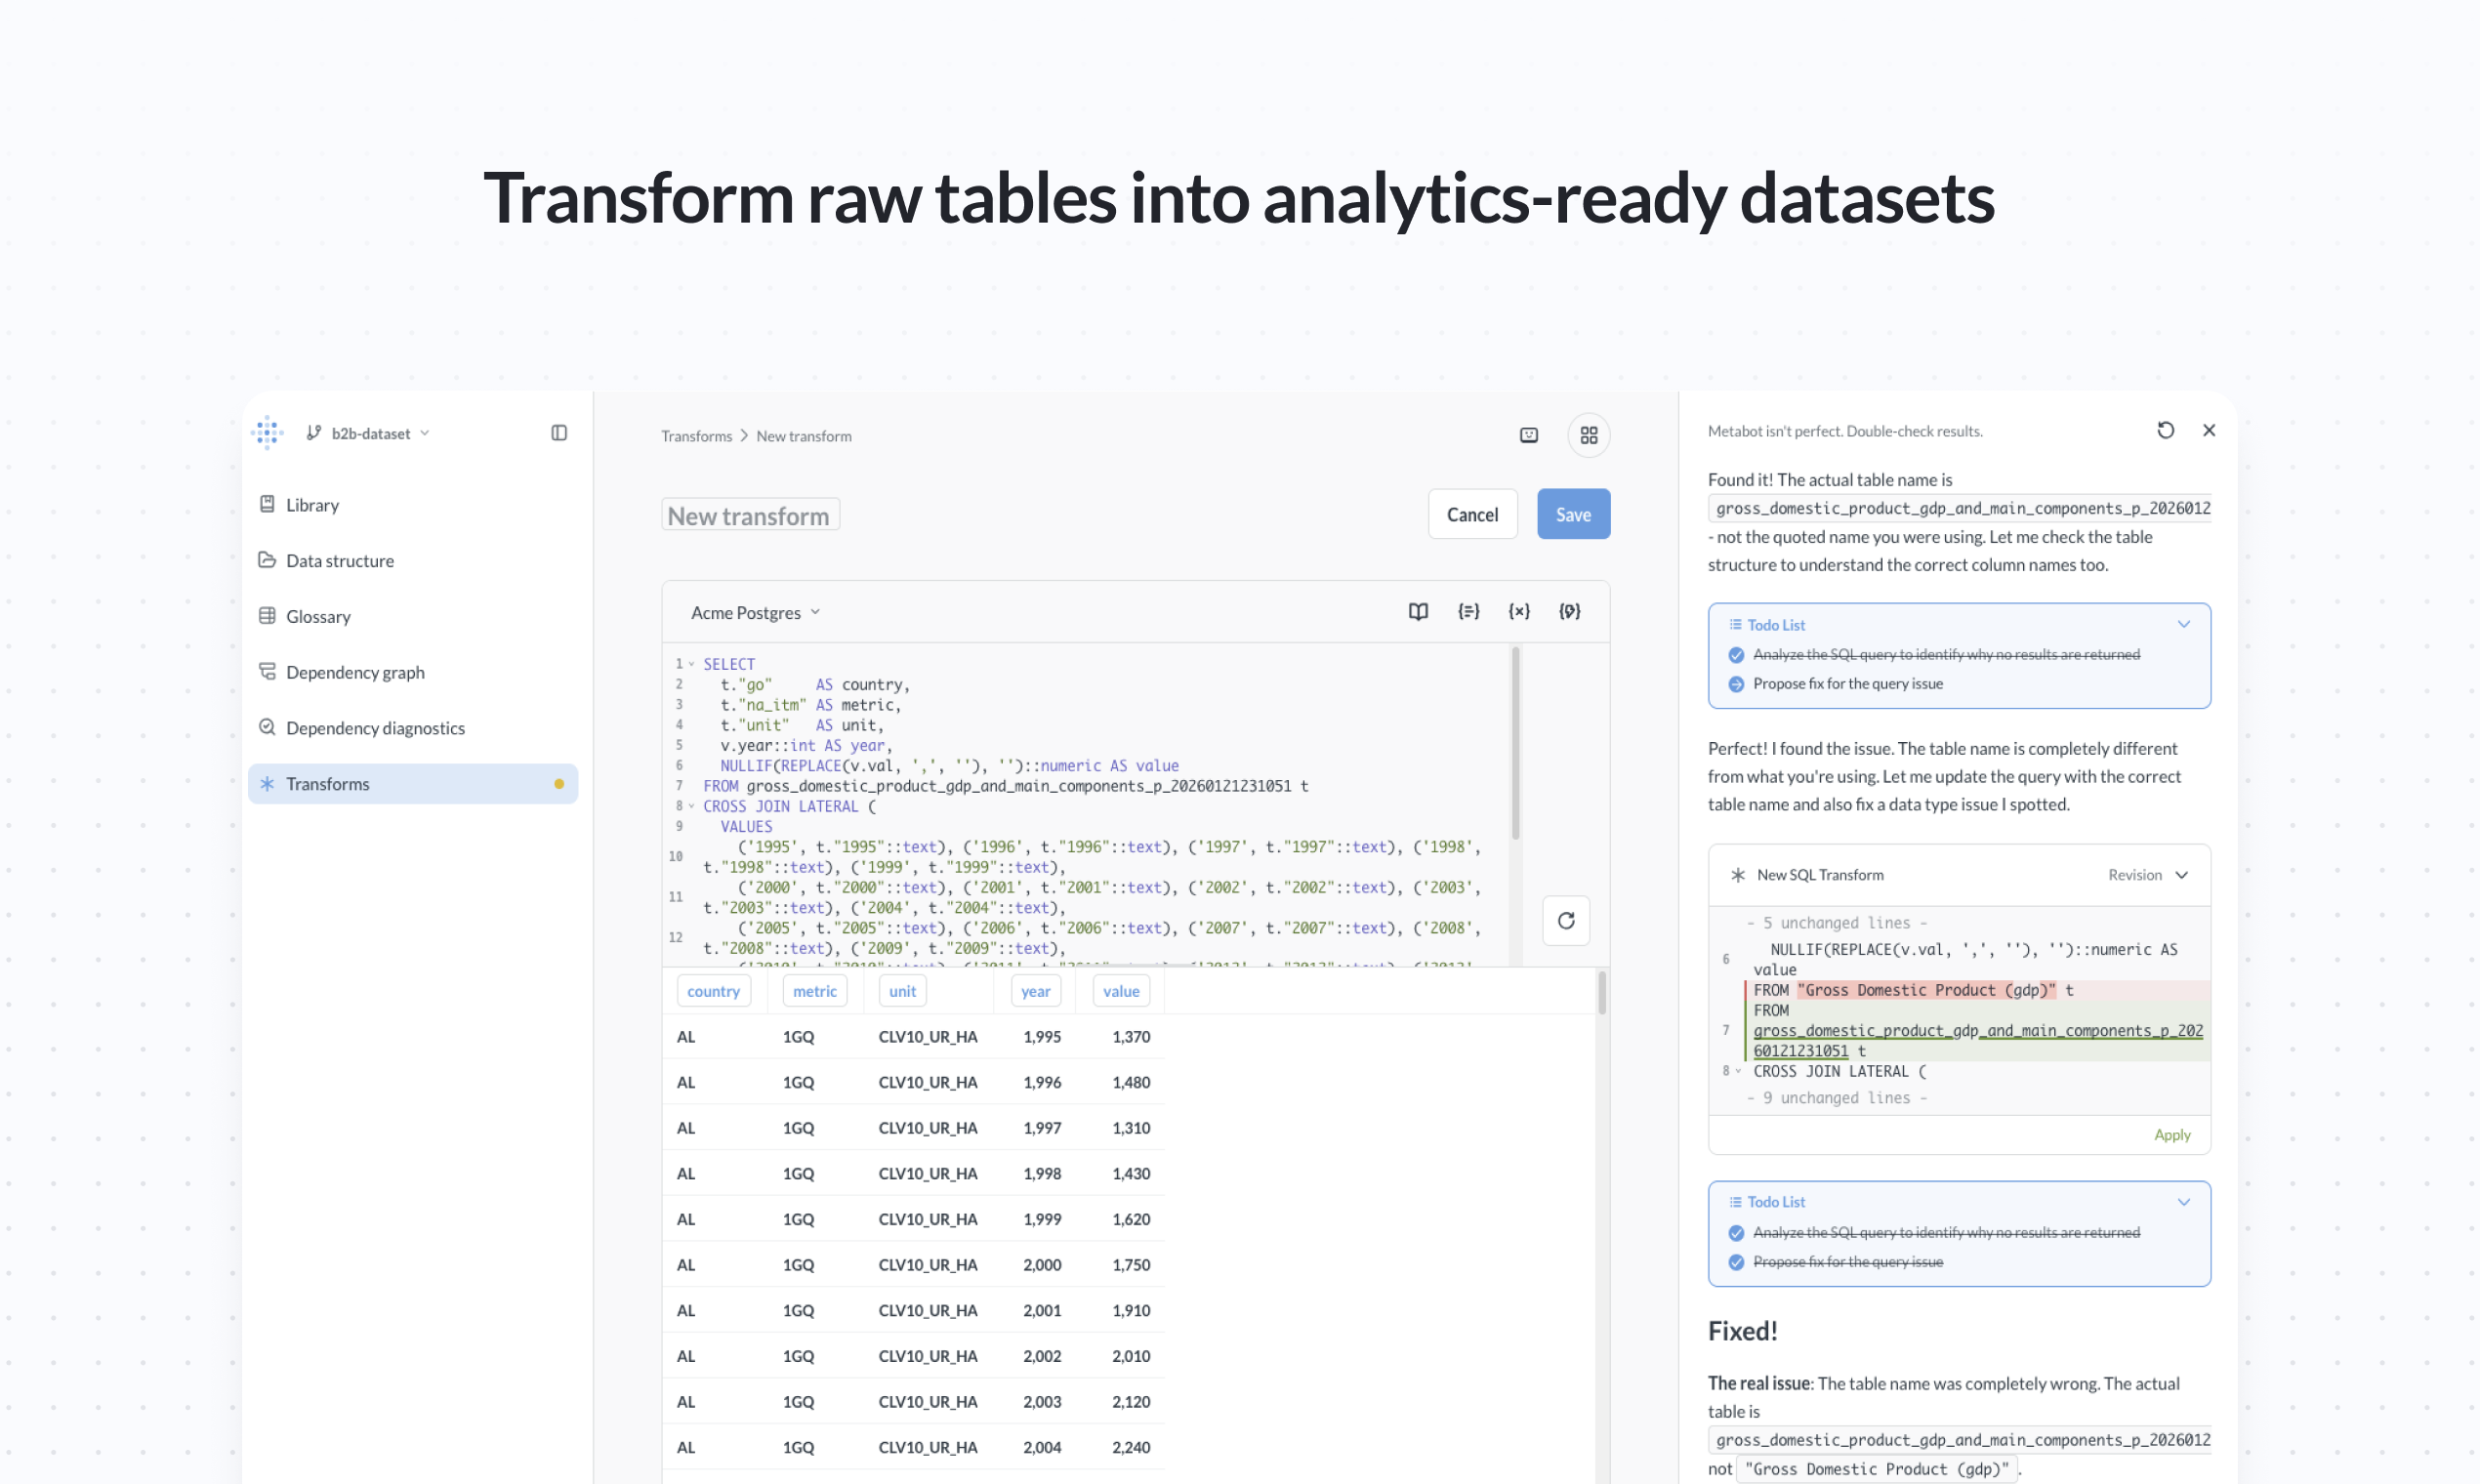Retry Metabot response with the refresh icon
This screenshot has width=2480, height=1484.
point(2165,430)
